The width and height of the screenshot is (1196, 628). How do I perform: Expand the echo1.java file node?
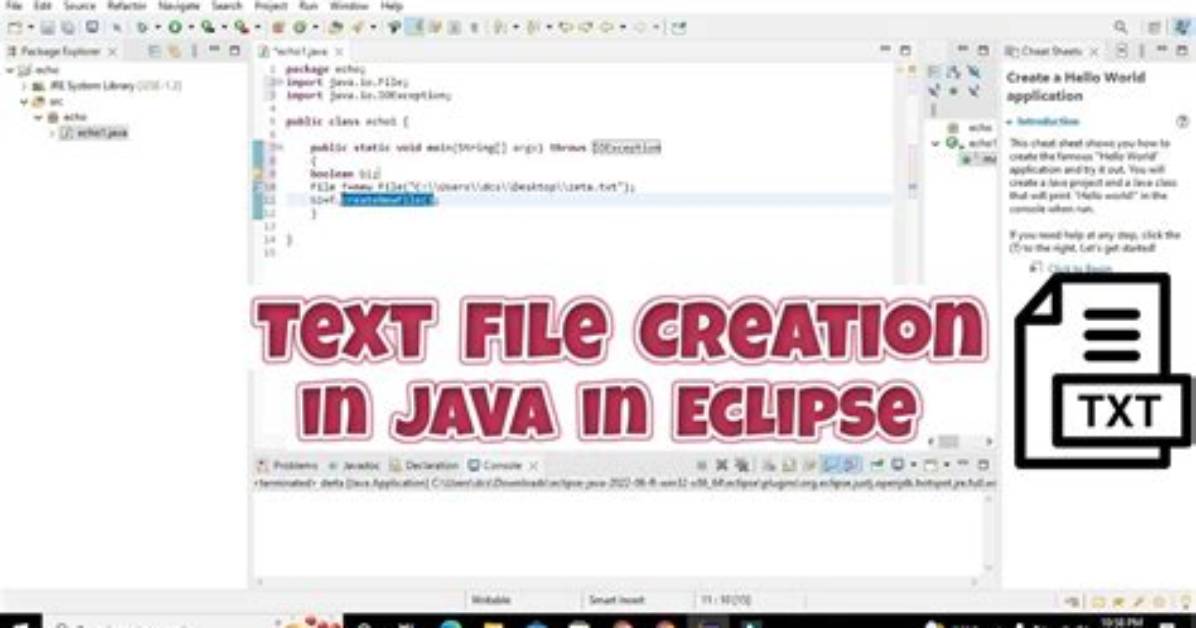pyautogui.click(x=52, y=133)
